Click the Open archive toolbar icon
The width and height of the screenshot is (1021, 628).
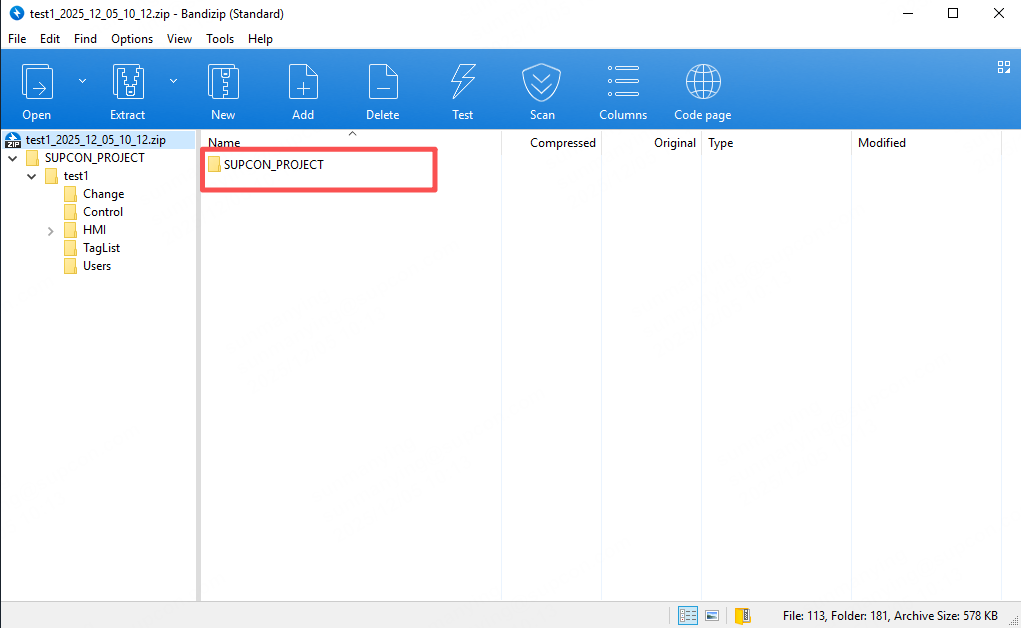[37, 82]
